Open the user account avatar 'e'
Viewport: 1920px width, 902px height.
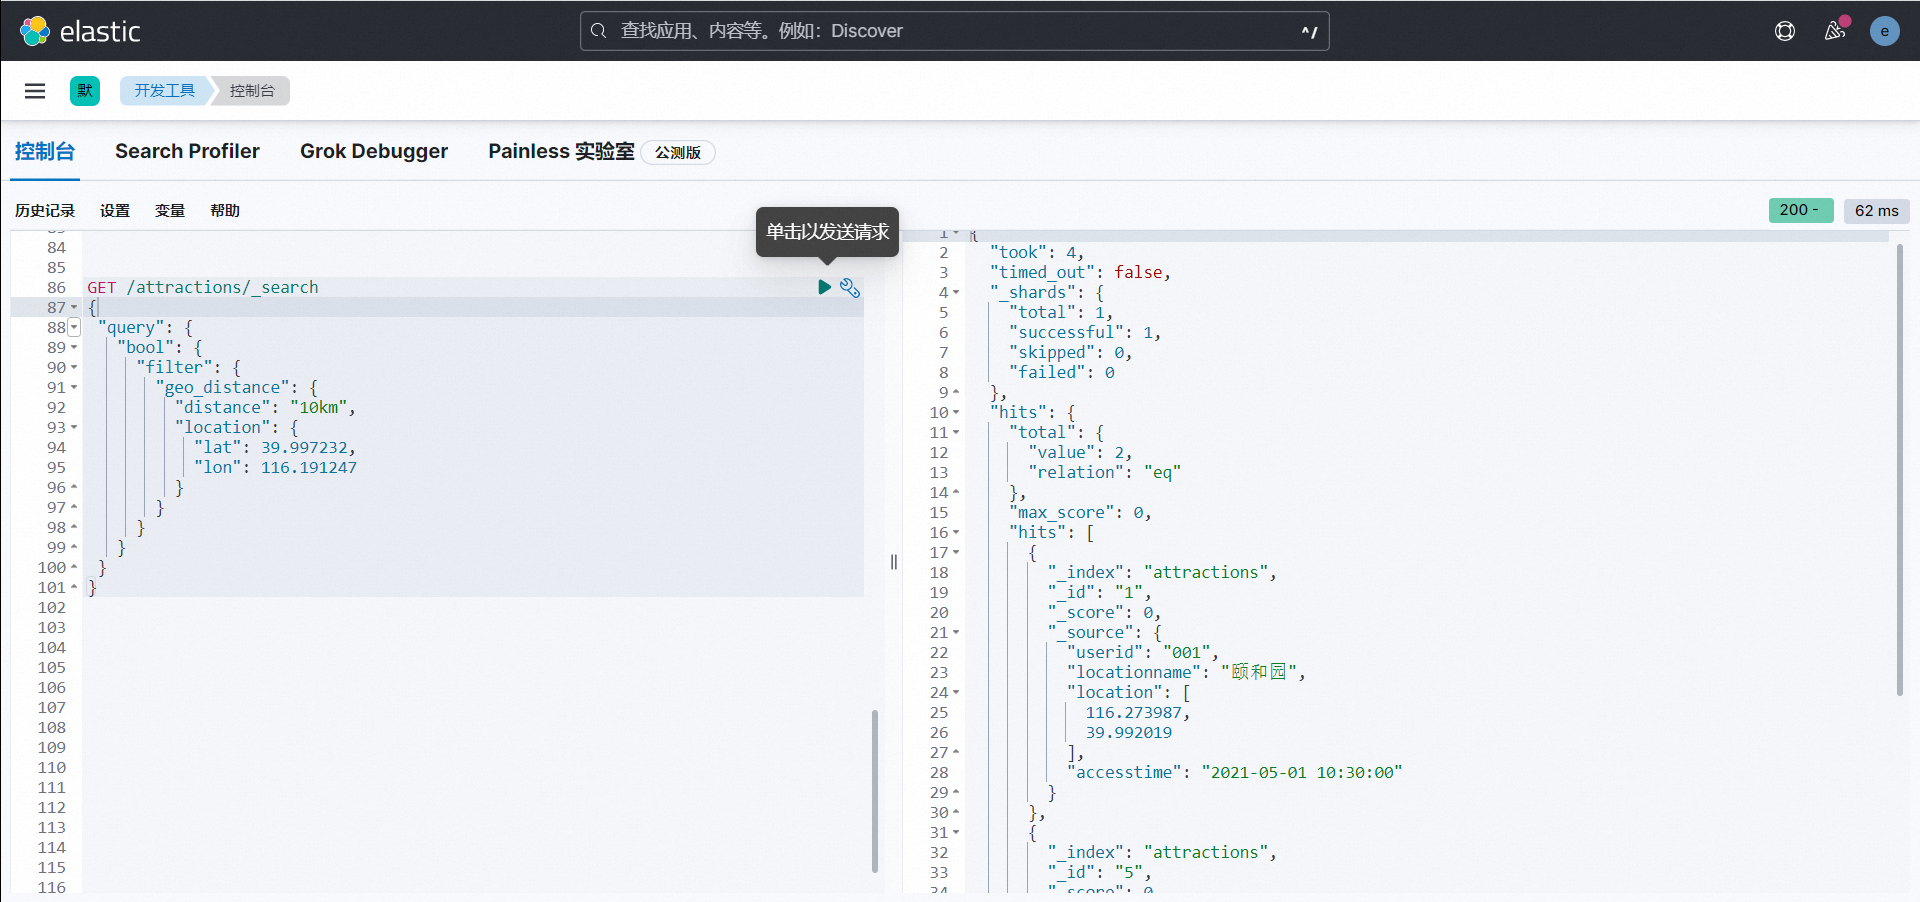pyautogui.click(x=1885, y=31)
